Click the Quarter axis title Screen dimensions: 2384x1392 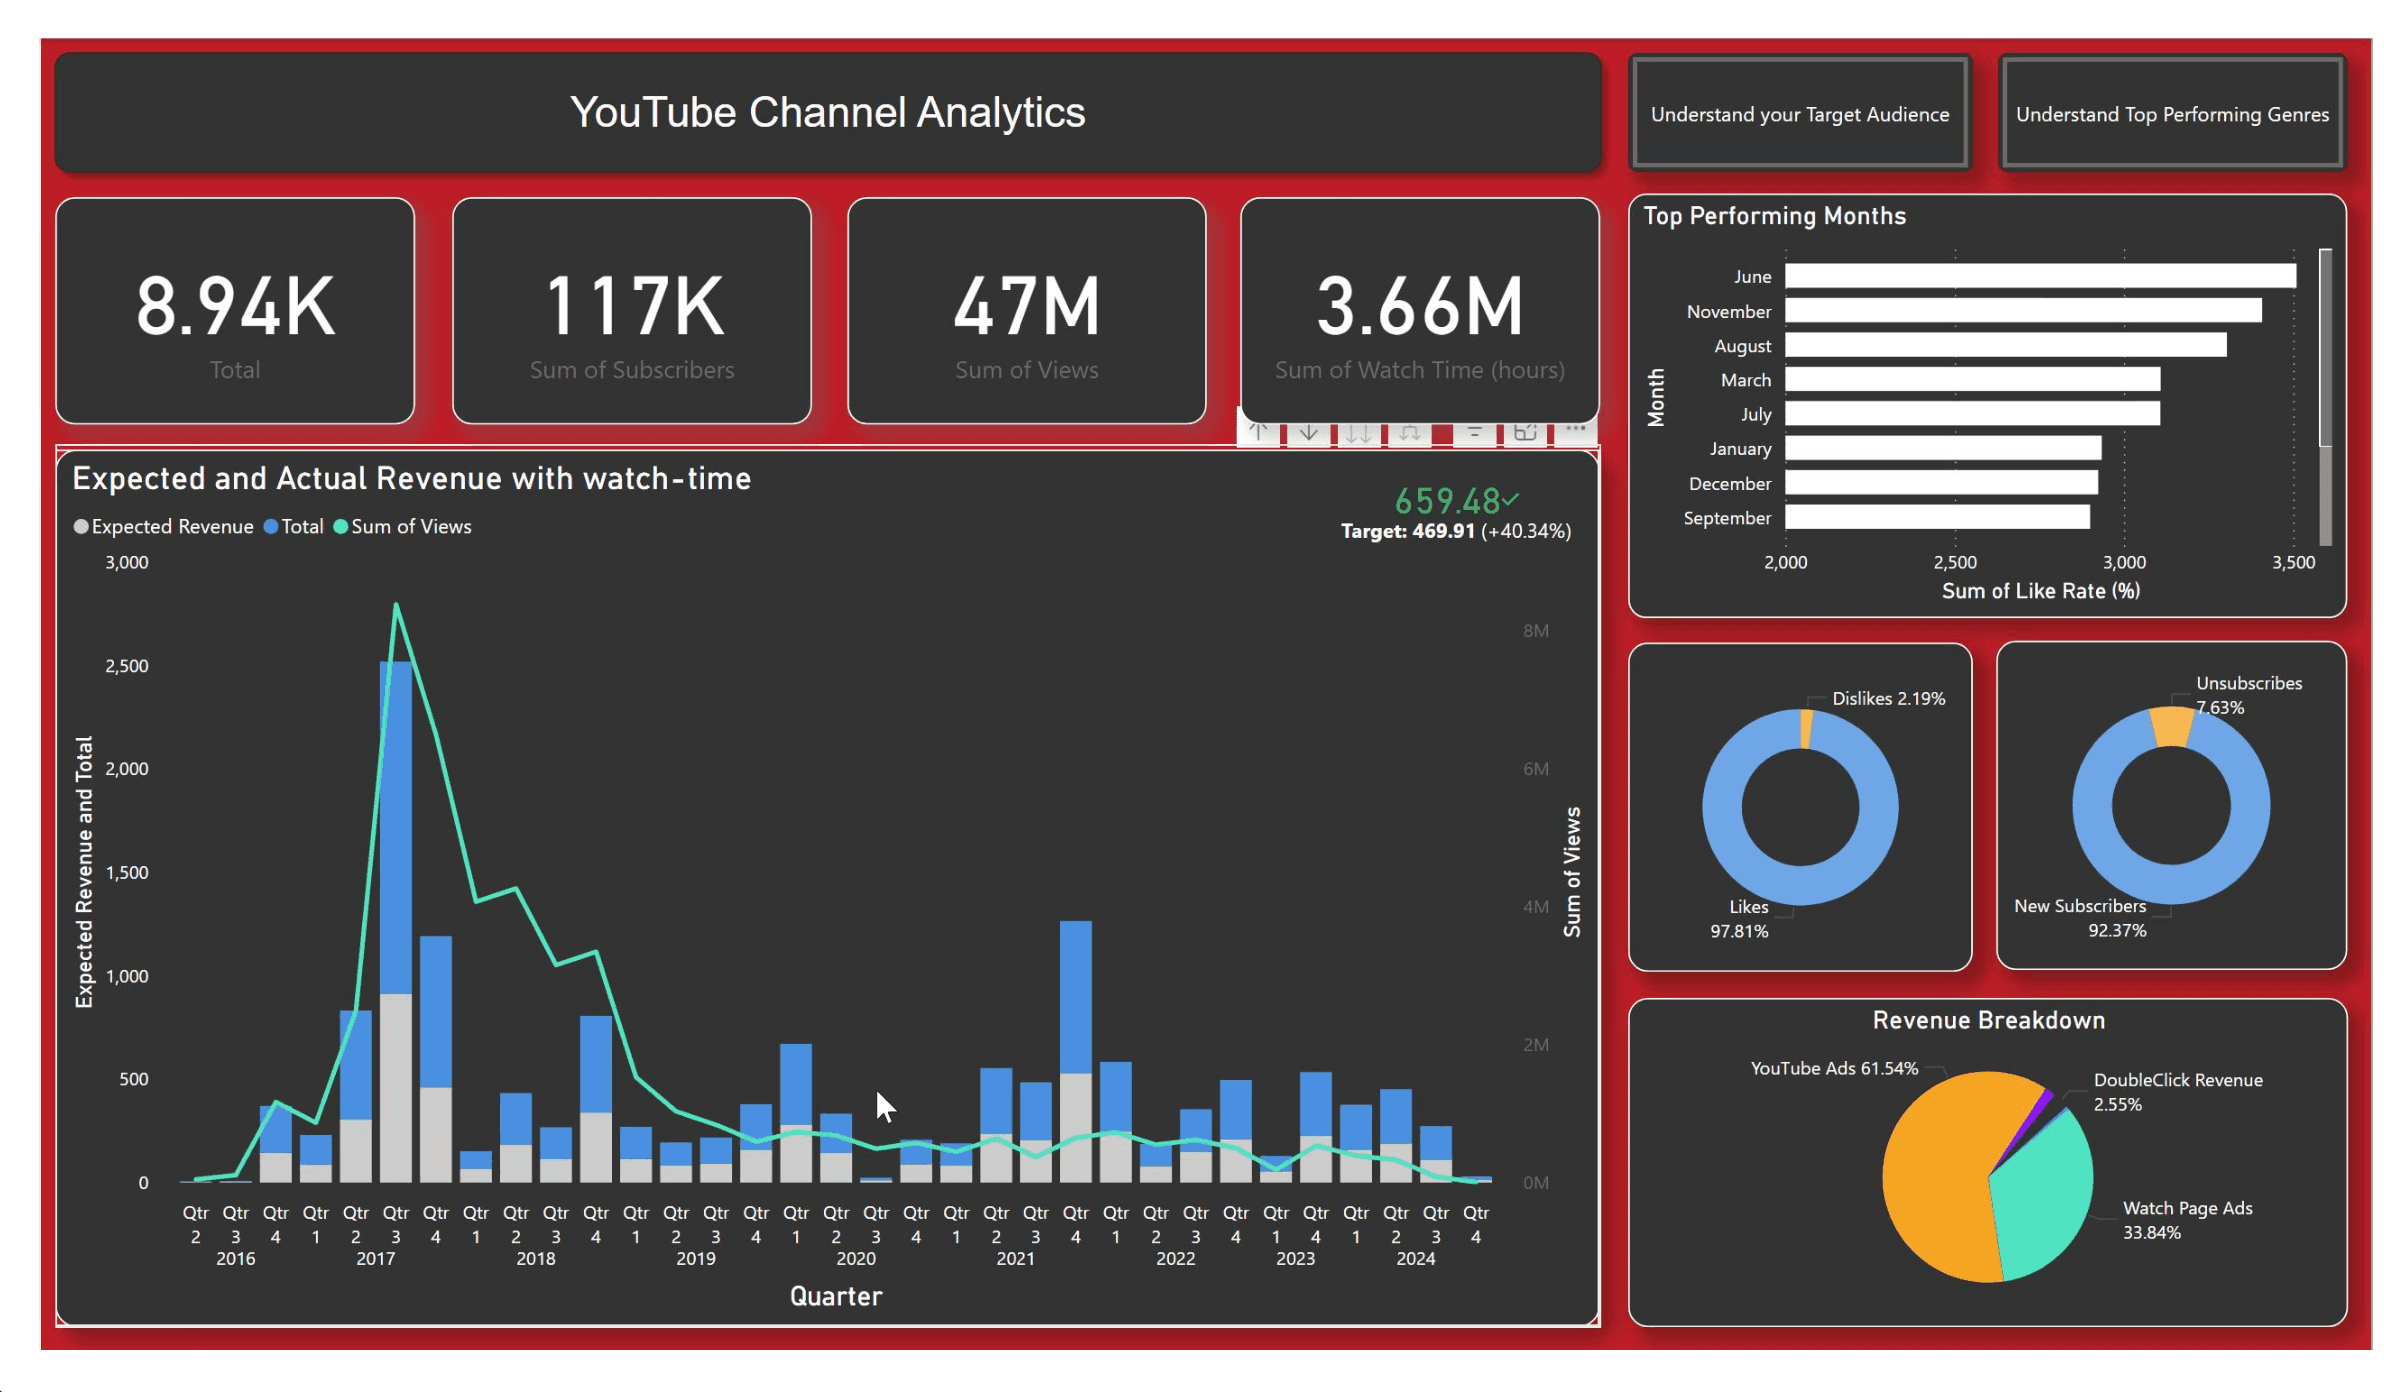coord(836,1296)
